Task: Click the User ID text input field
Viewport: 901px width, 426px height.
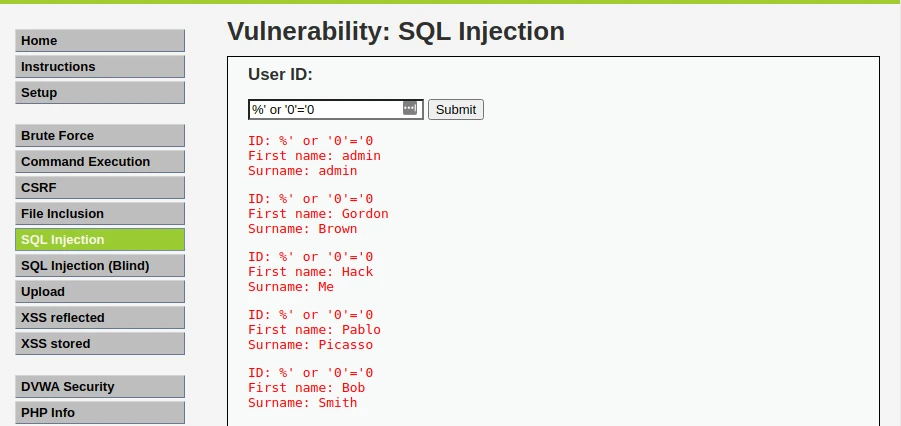Action: [324, 109]
